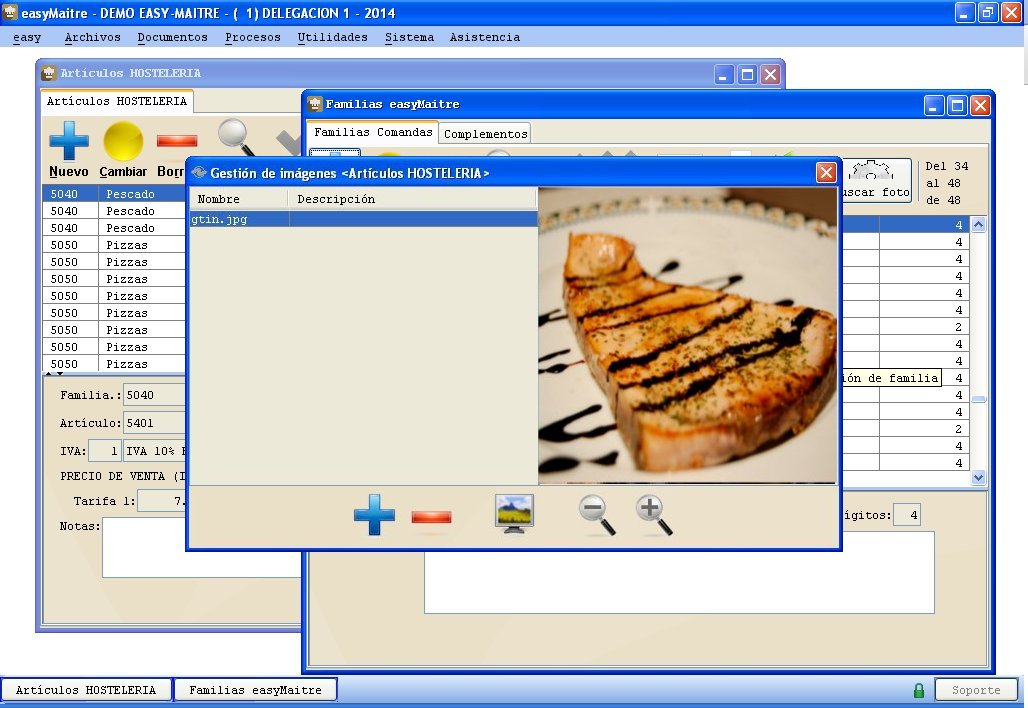Click the families list scroll up arrow
The height and width of the screenshot is (708, 1028).
(978, 226)
